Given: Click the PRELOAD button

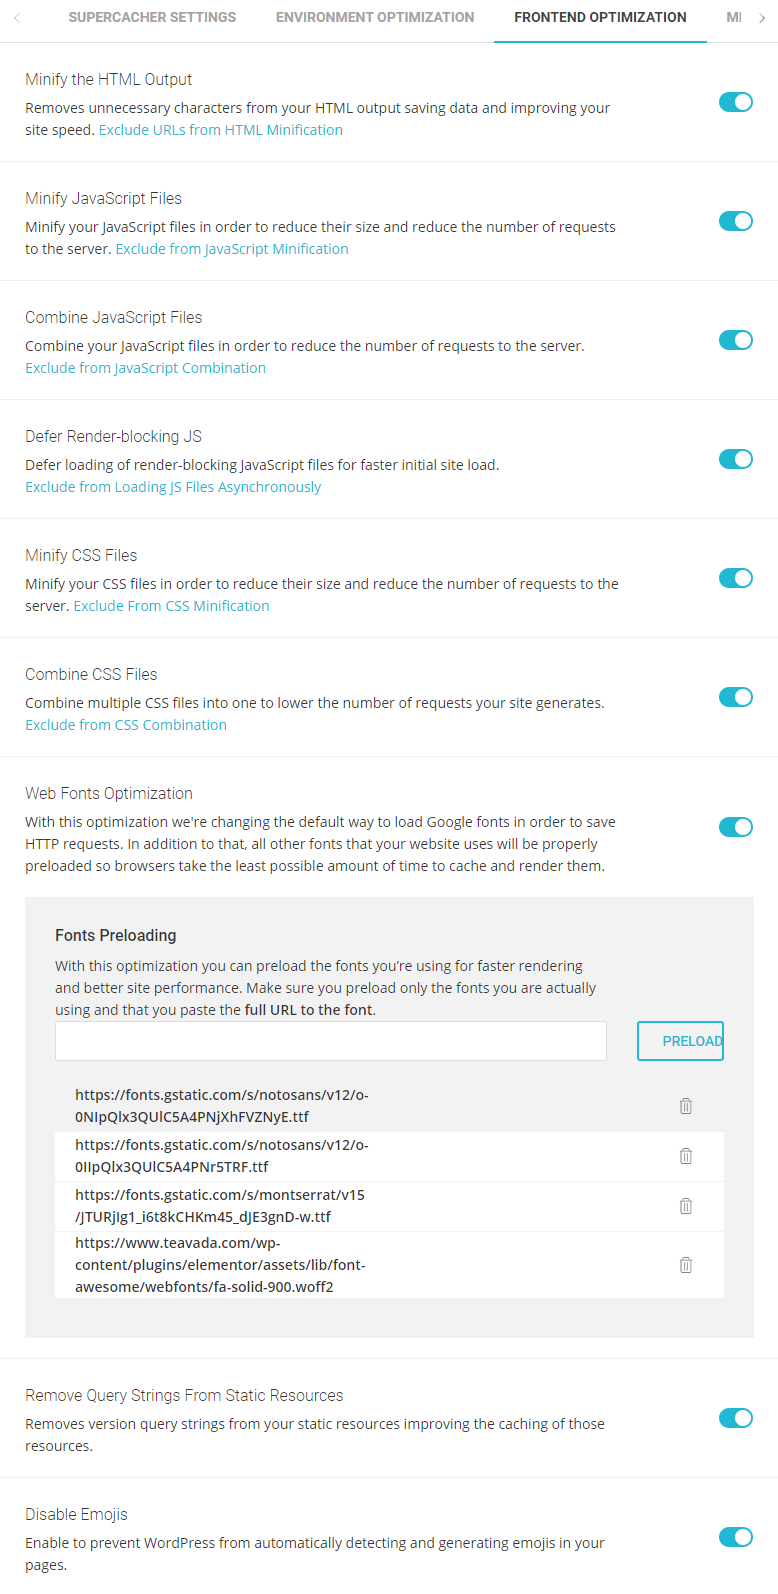Looking at the screenshot, I should (x=680, y=1040).
